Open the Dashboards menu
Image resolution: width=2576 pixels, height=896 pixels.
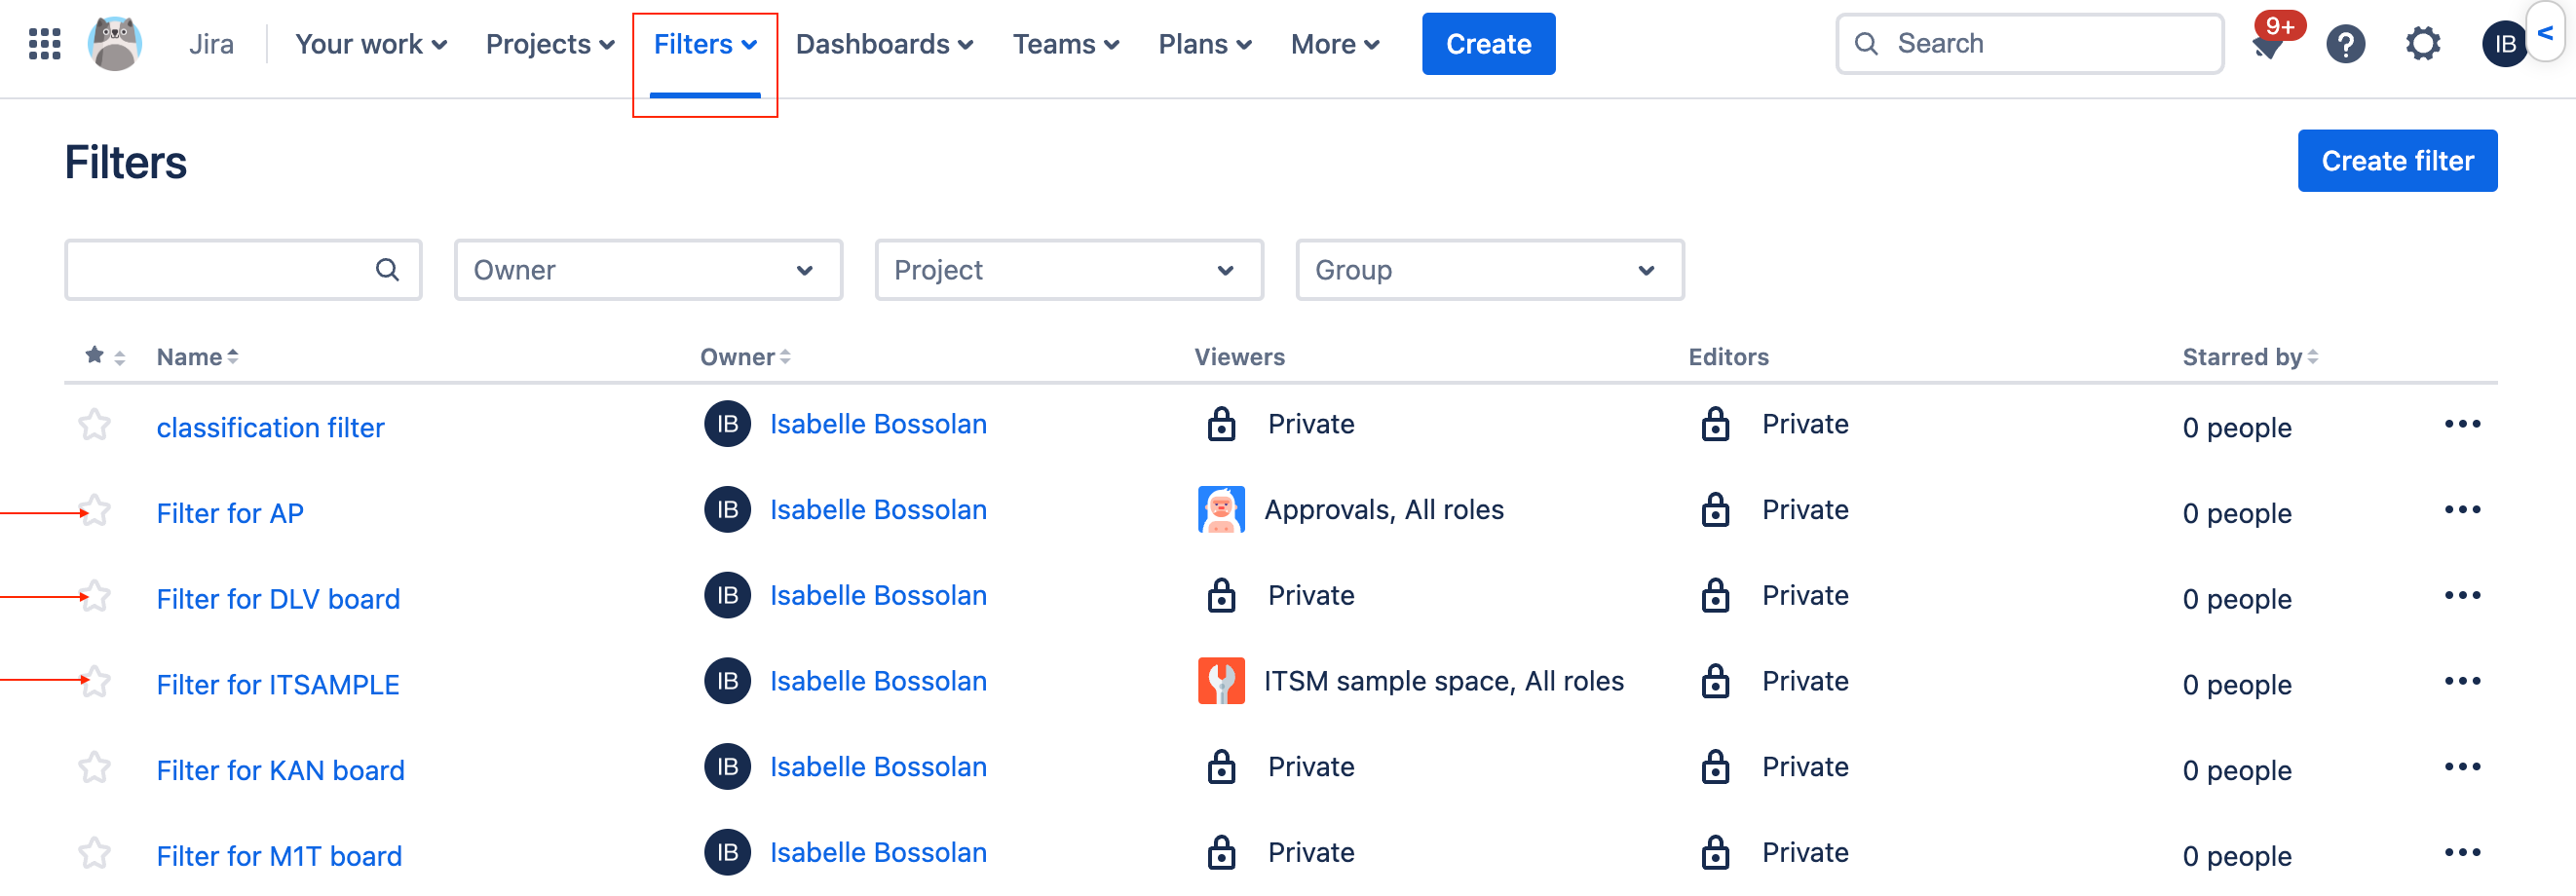(x=884, y=44)
